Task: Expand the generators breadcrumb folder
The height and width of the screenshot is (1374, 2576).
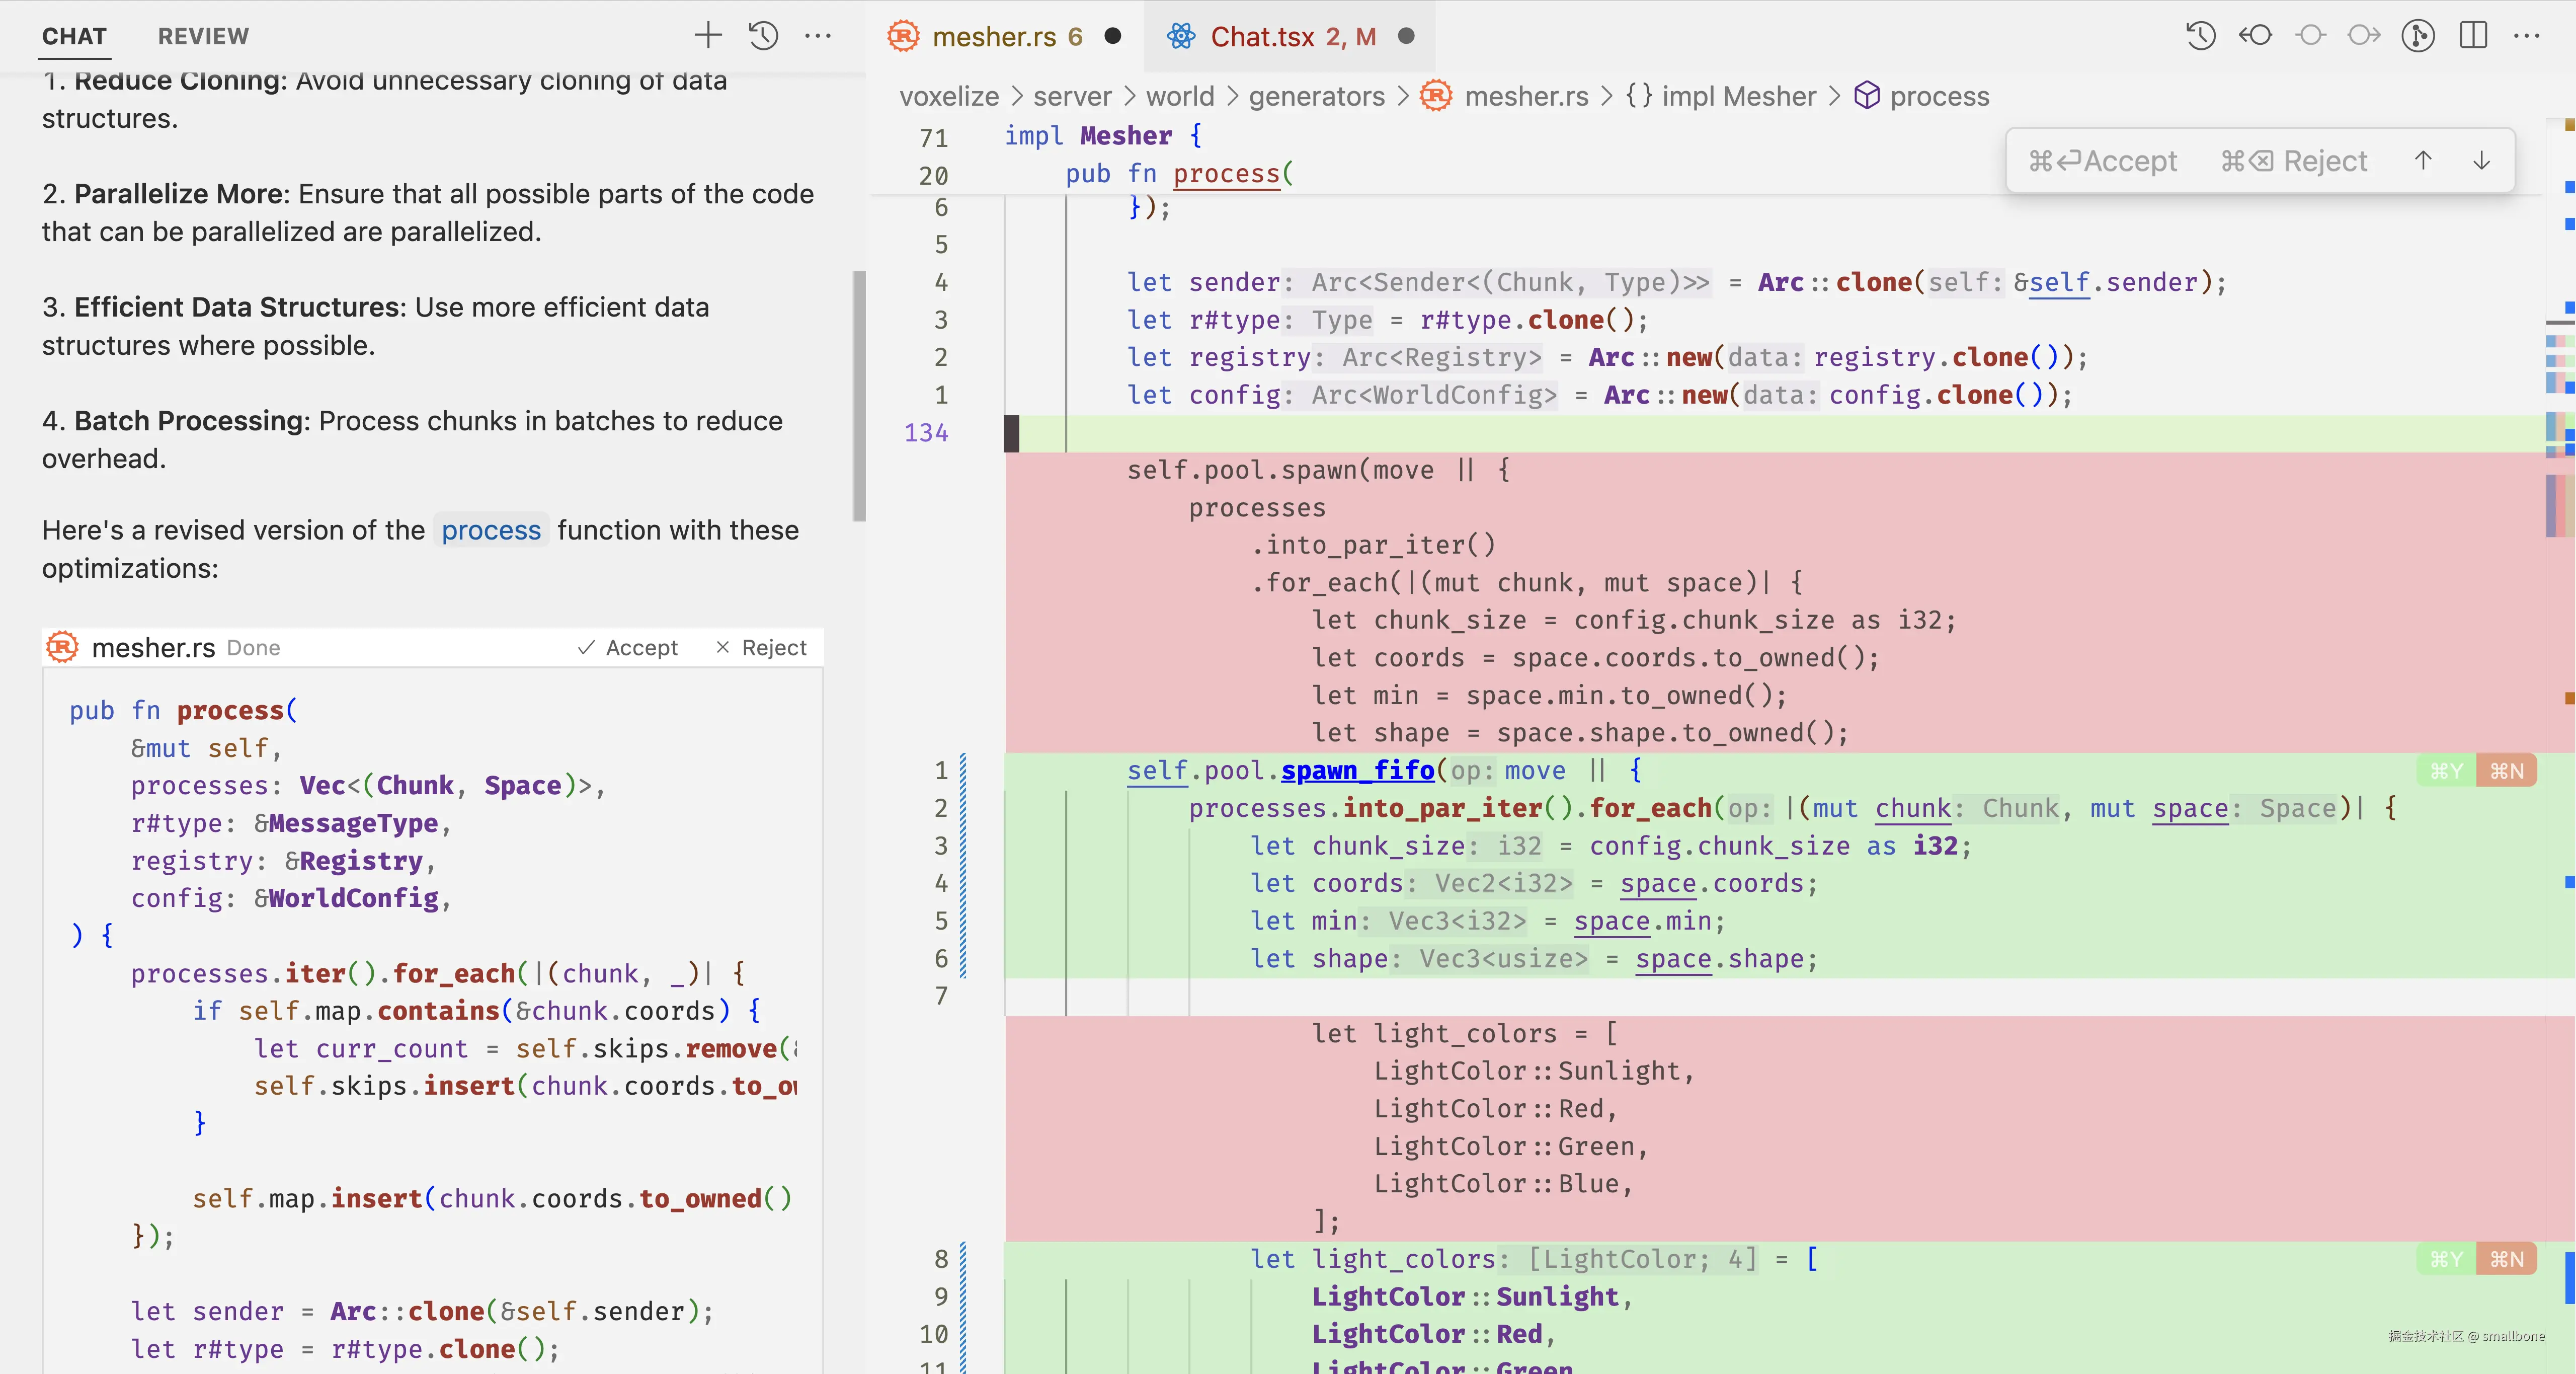Action: (x=1316, y=96)
